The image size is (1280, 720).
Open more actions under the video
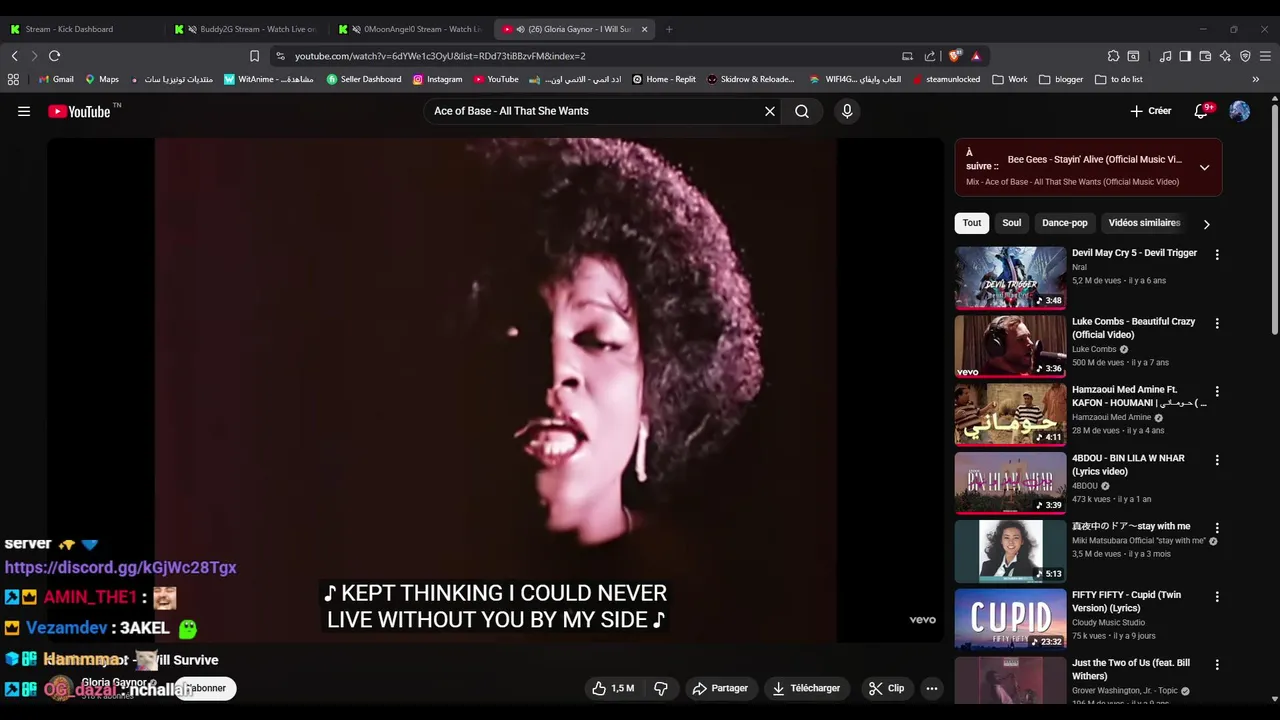point(932,688)
